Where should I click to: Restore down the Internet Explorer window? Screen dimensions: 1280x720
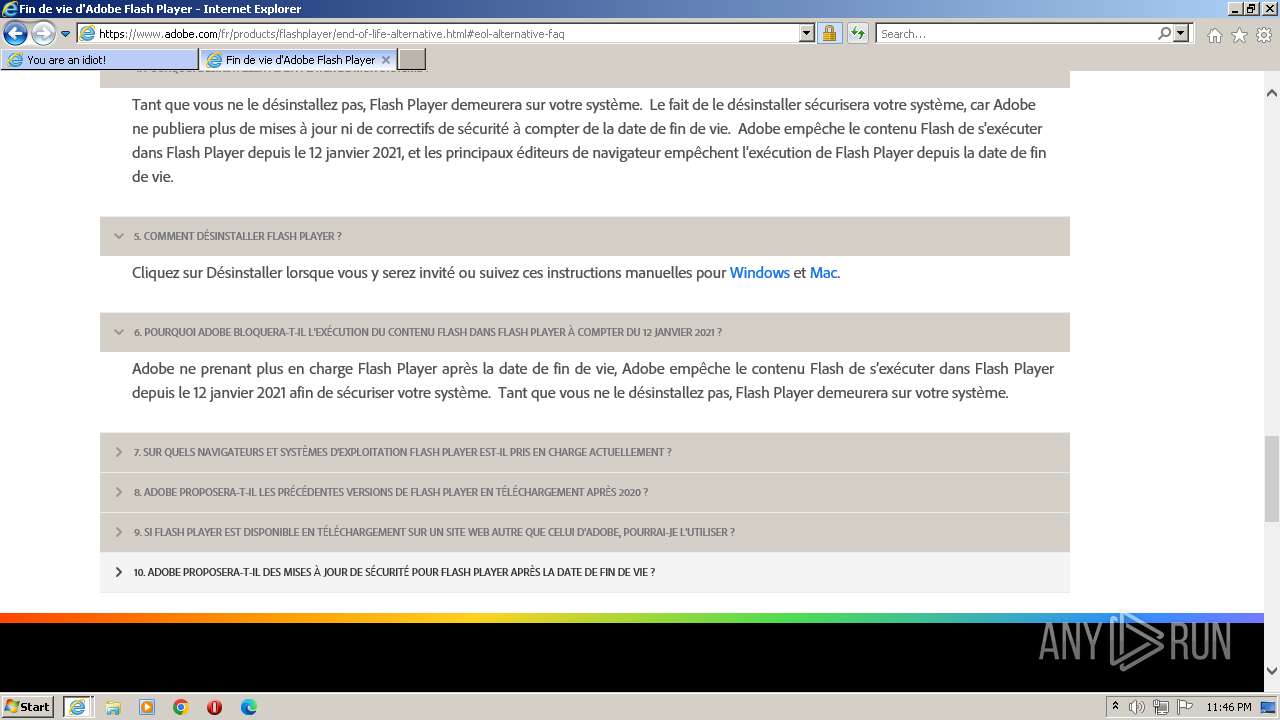(1251, 9)
